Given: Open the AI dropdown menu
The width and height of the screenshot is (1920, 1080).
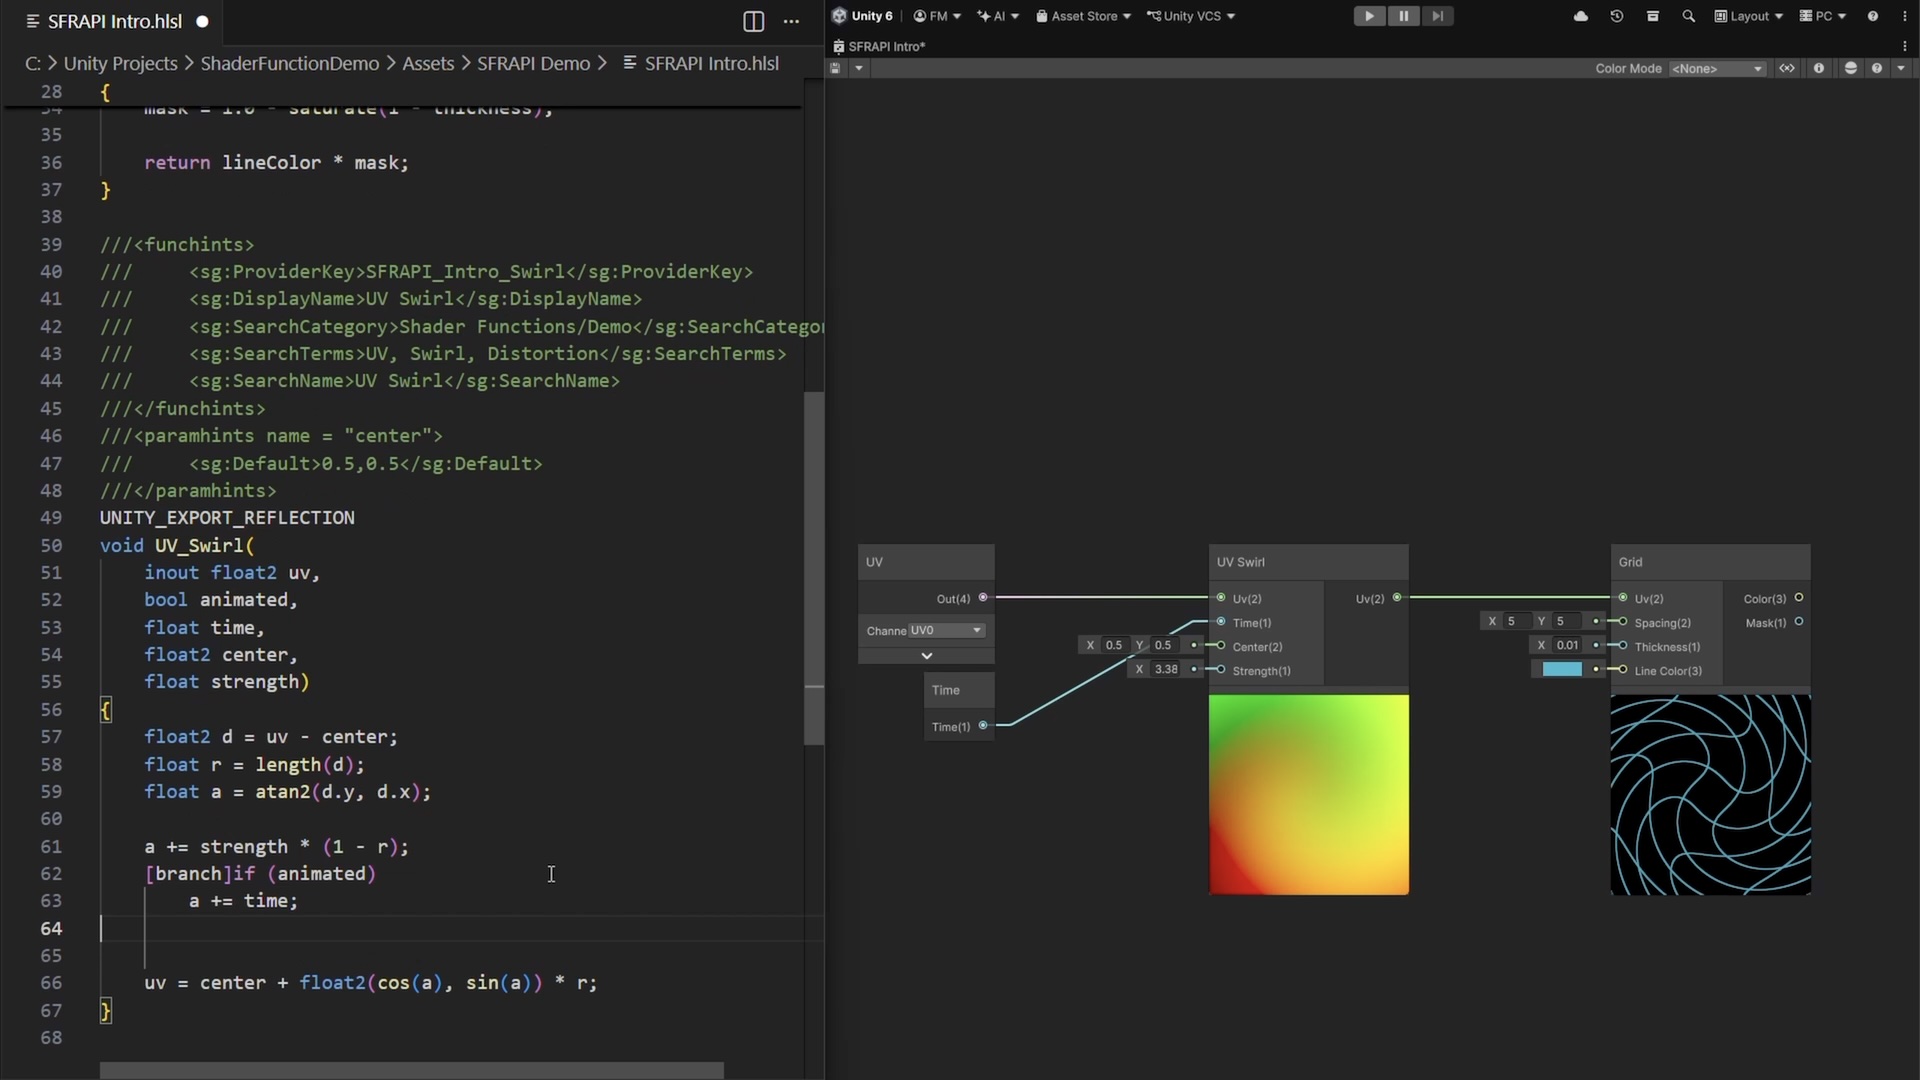Looking at the screenshot, I should tap(998, 16).
